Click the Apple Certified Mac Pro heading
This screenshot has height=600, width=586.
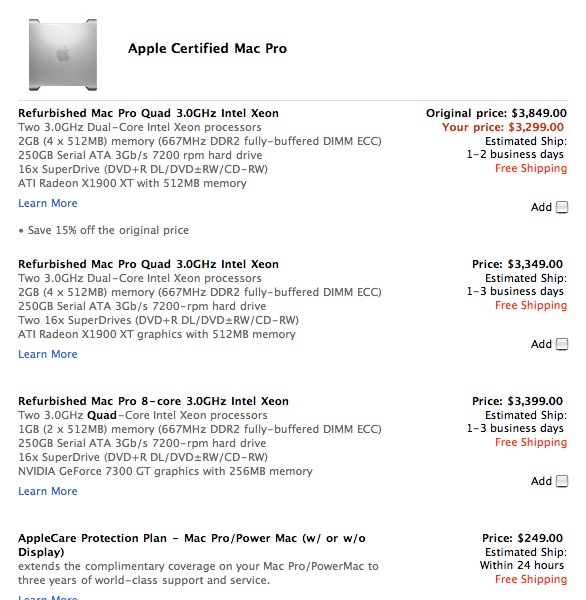click(x=207, y=49)
